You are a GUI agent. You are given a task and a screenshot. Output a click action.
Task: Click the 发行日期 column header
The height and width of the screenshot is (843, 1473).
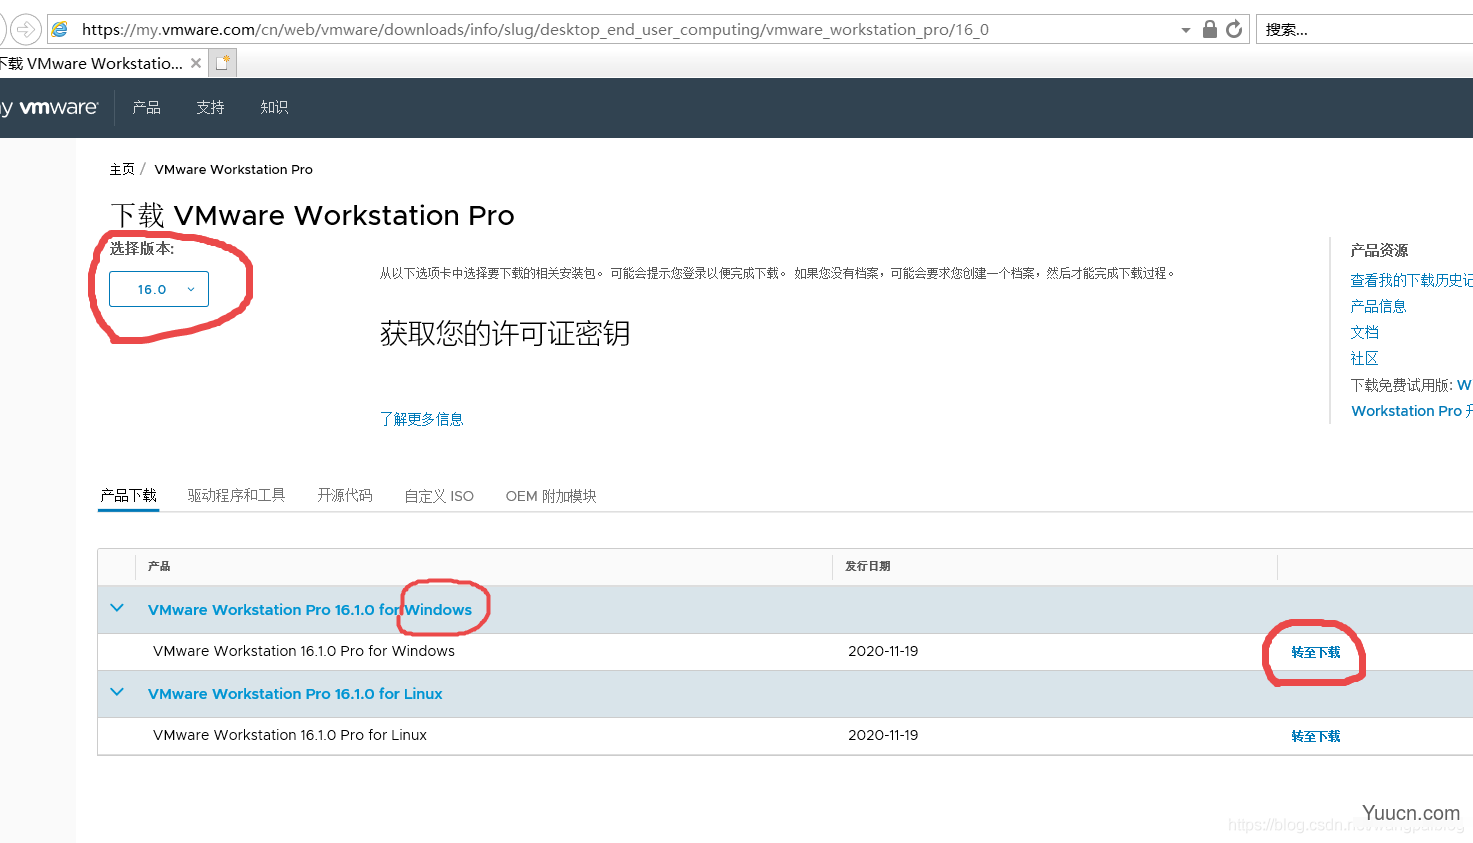pyautogui.click(x=867, y=566)
